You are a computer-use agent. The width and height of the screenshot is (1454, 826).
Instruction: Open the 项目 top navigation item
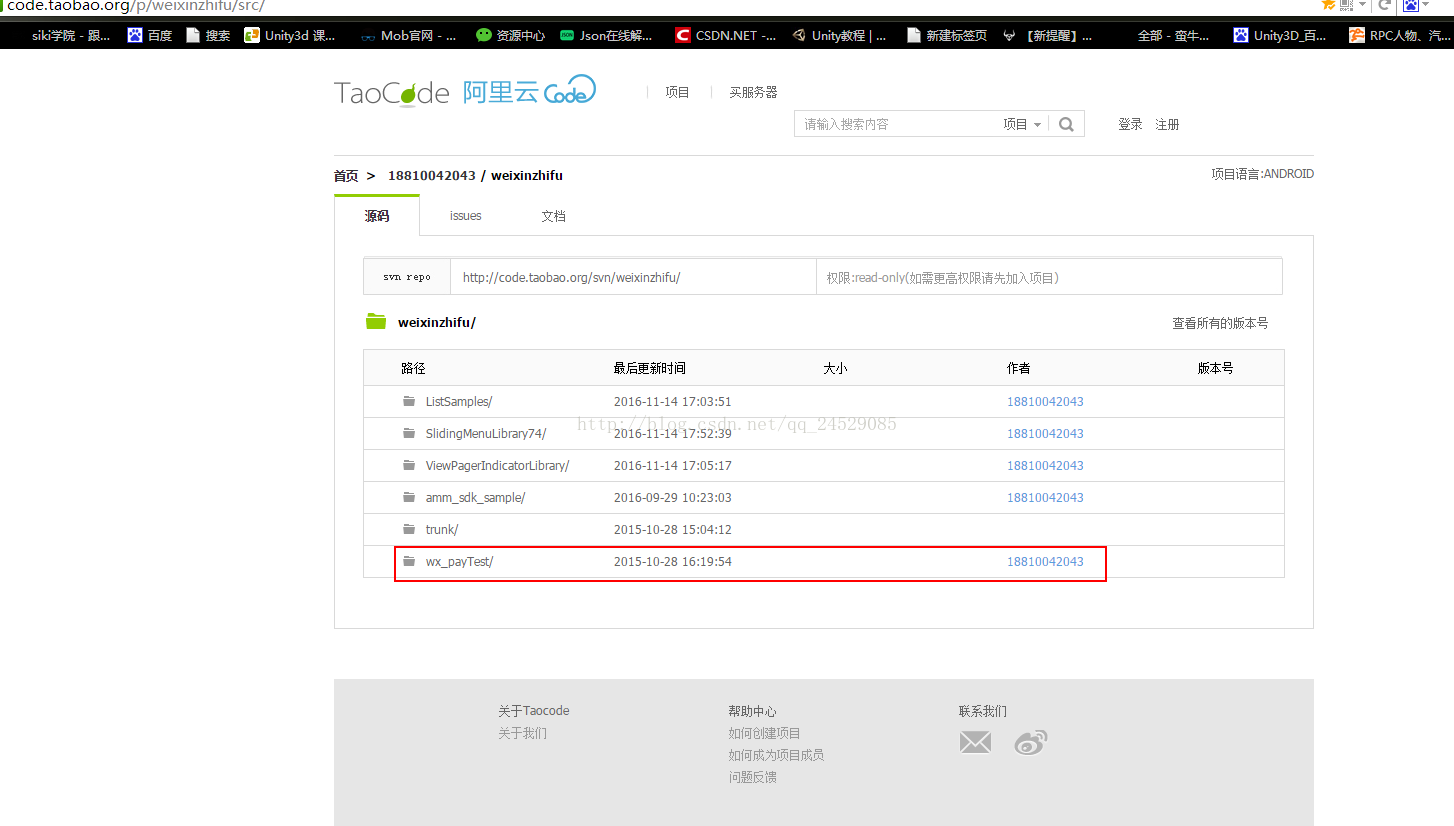(x=677, y=92)
